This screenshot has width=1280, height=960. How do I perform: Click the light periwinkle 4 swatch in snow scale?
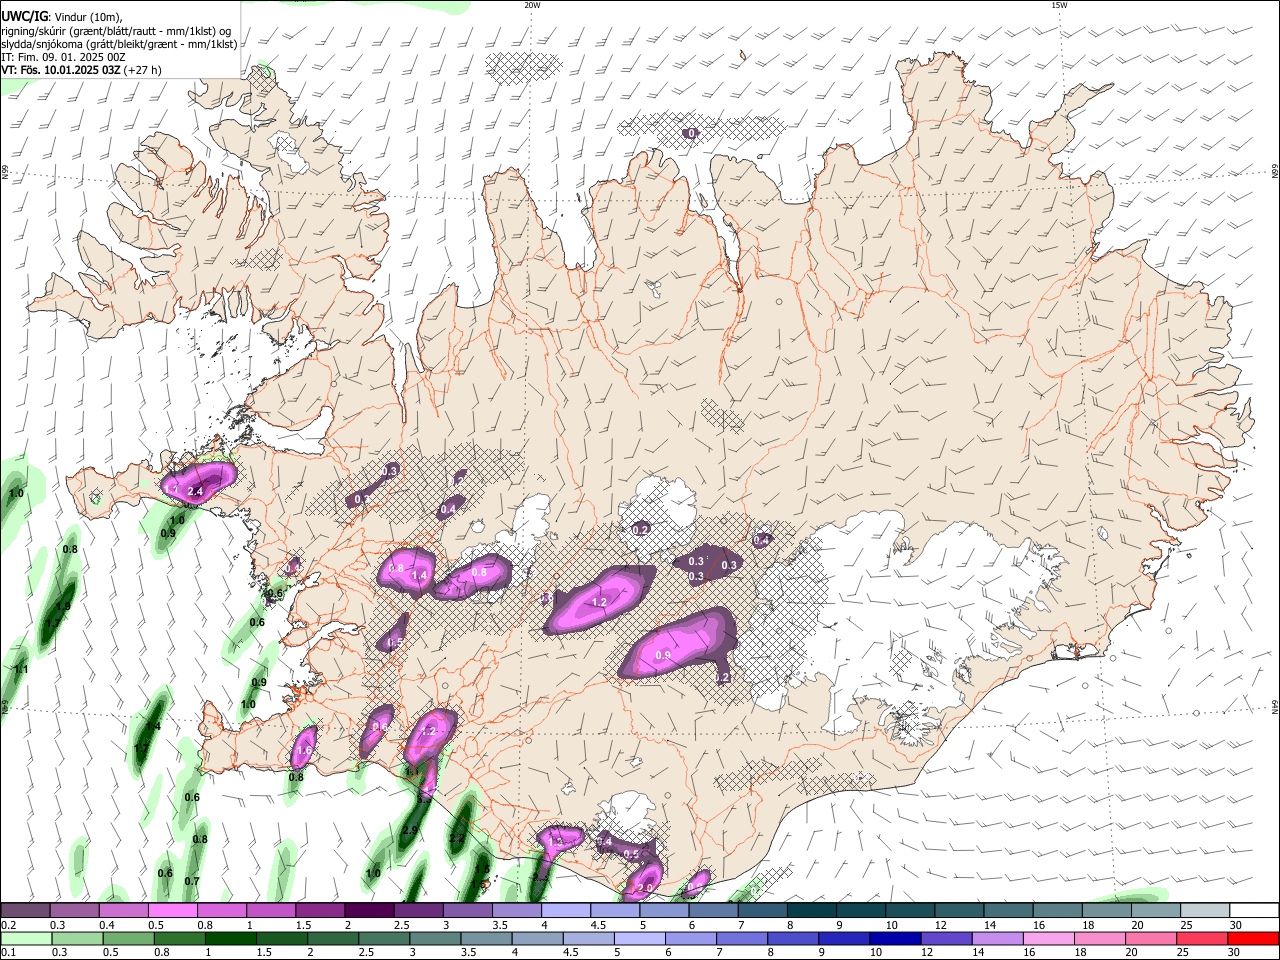(x=566, y=910)
